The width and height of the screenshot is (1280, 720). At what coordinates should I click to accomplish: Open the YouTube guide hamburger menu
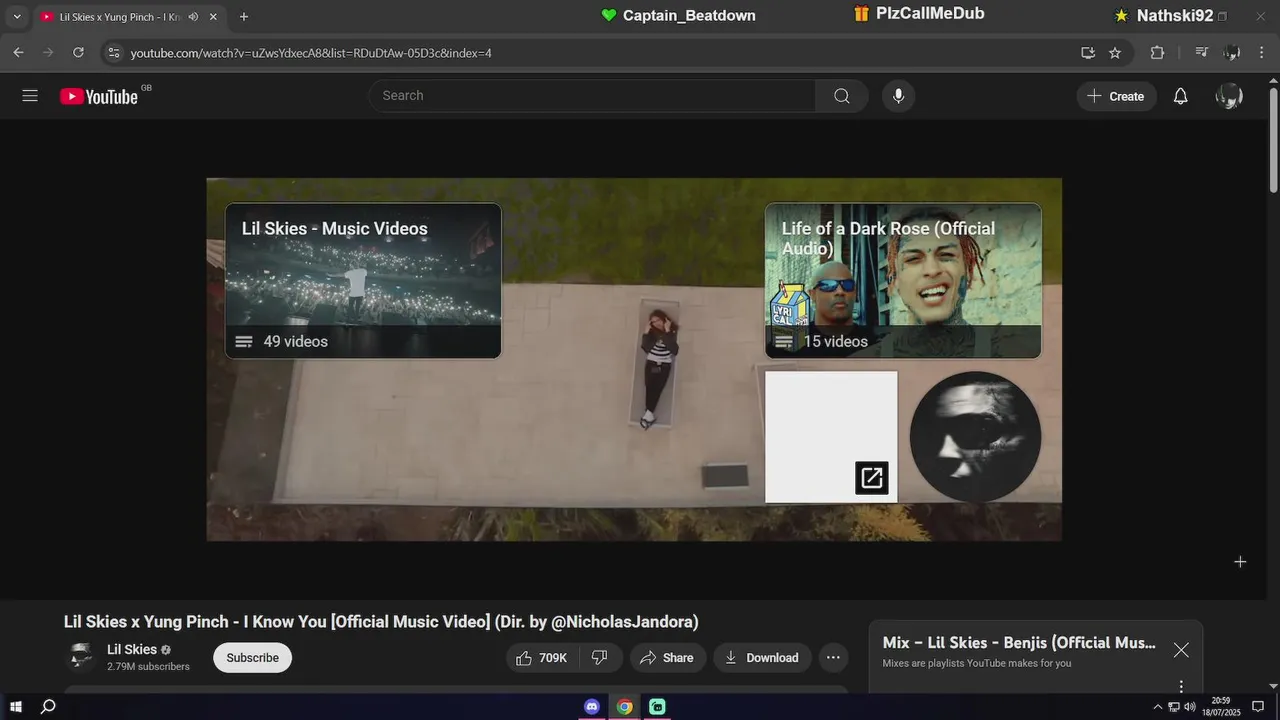tap(30, 96)
